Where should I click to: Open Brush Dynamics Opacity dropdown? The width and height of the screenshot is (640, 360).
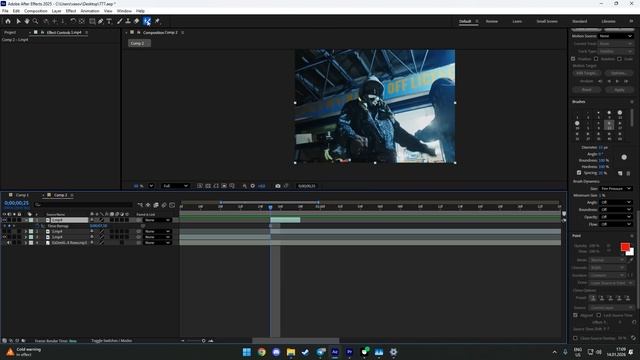pos(616,217)
